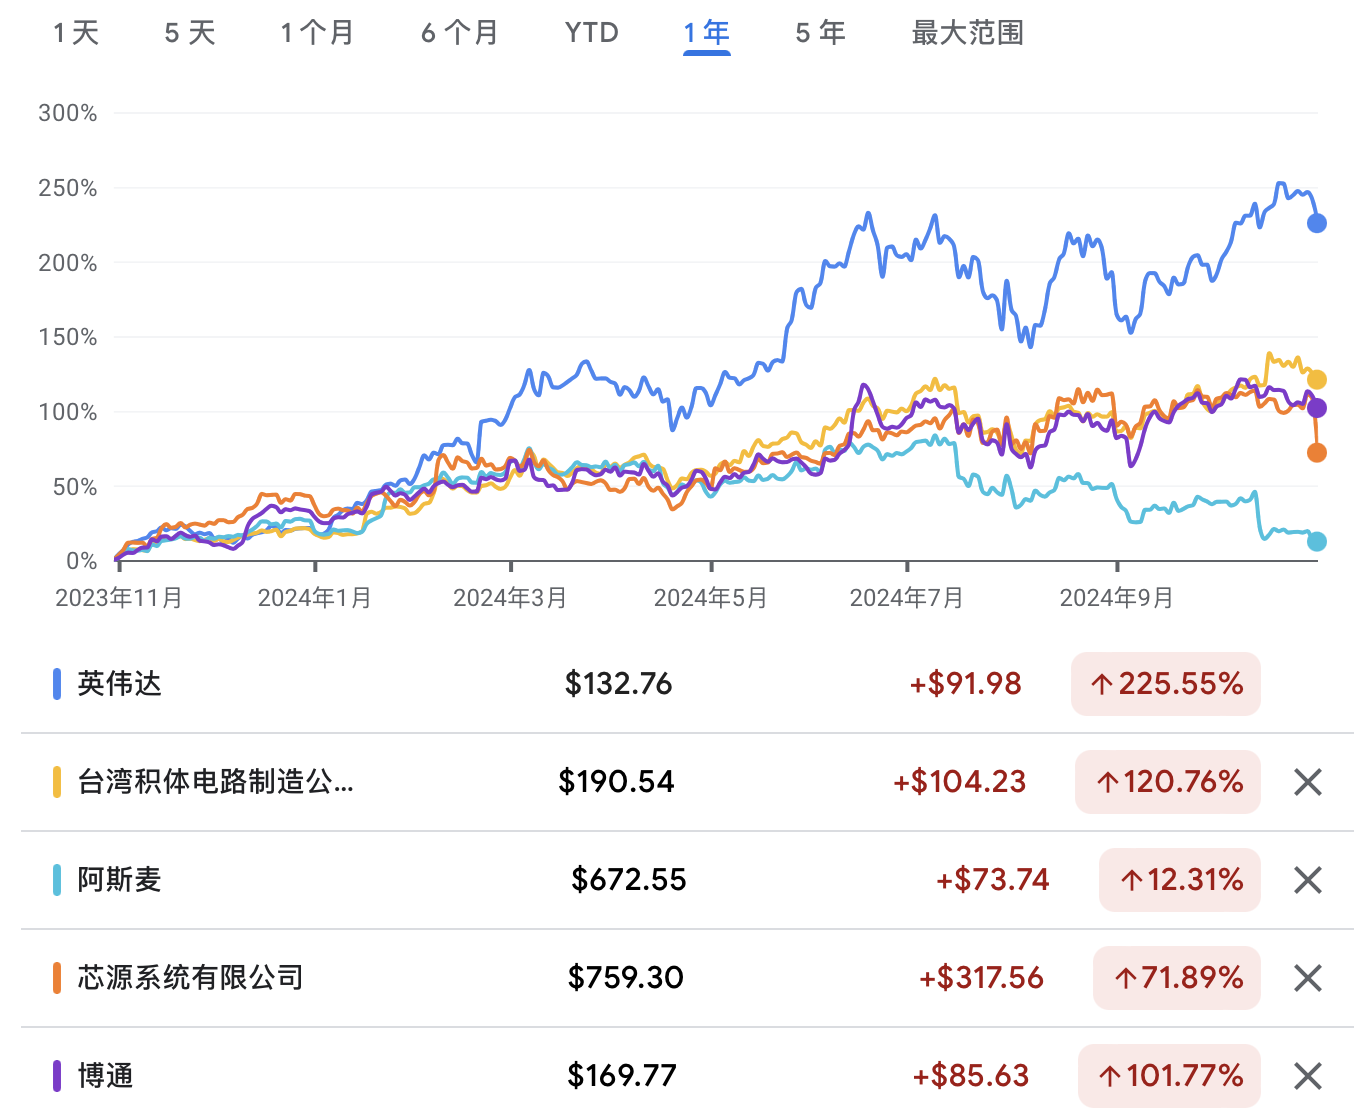Click the 0% y-axis label
This screenshot has width=1354, height=1120.
click(82, 561)
